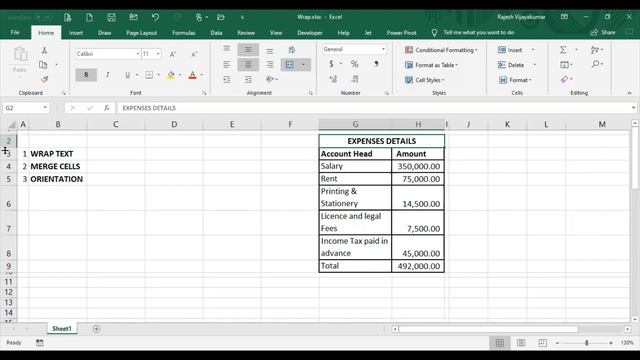Open Cell Styles dropdown
This screenshot has height=360, width=640.
(x=424, y=80)
